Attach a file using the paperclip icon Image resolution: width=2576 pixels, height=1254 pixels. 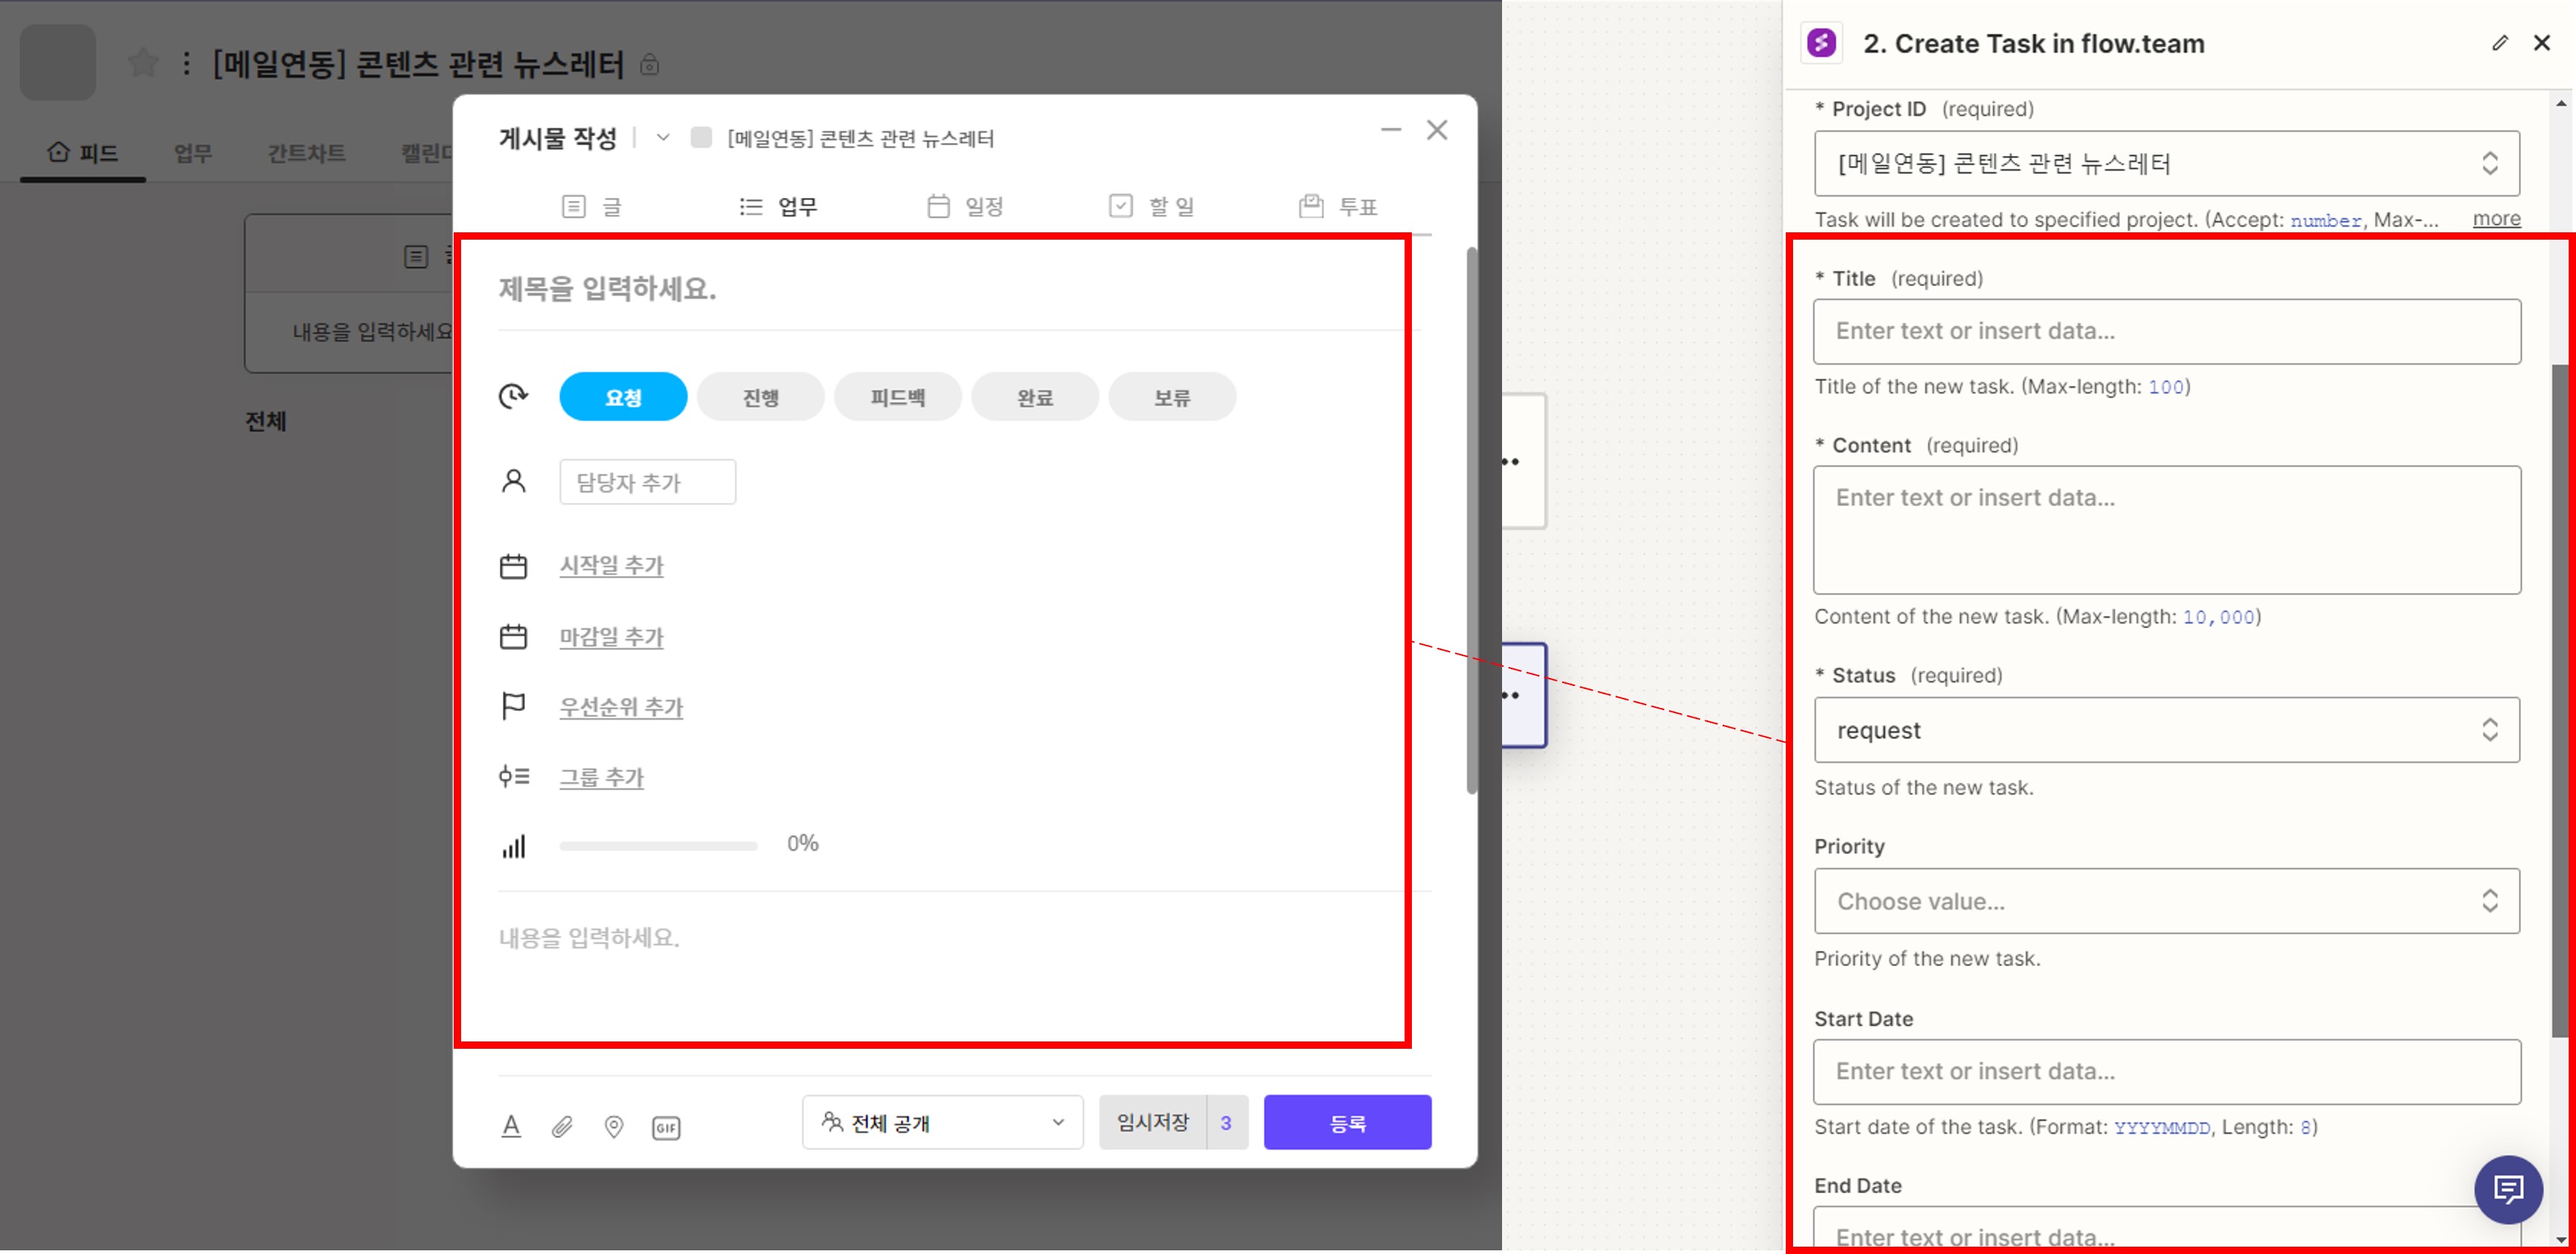(x=562, y=1127)
